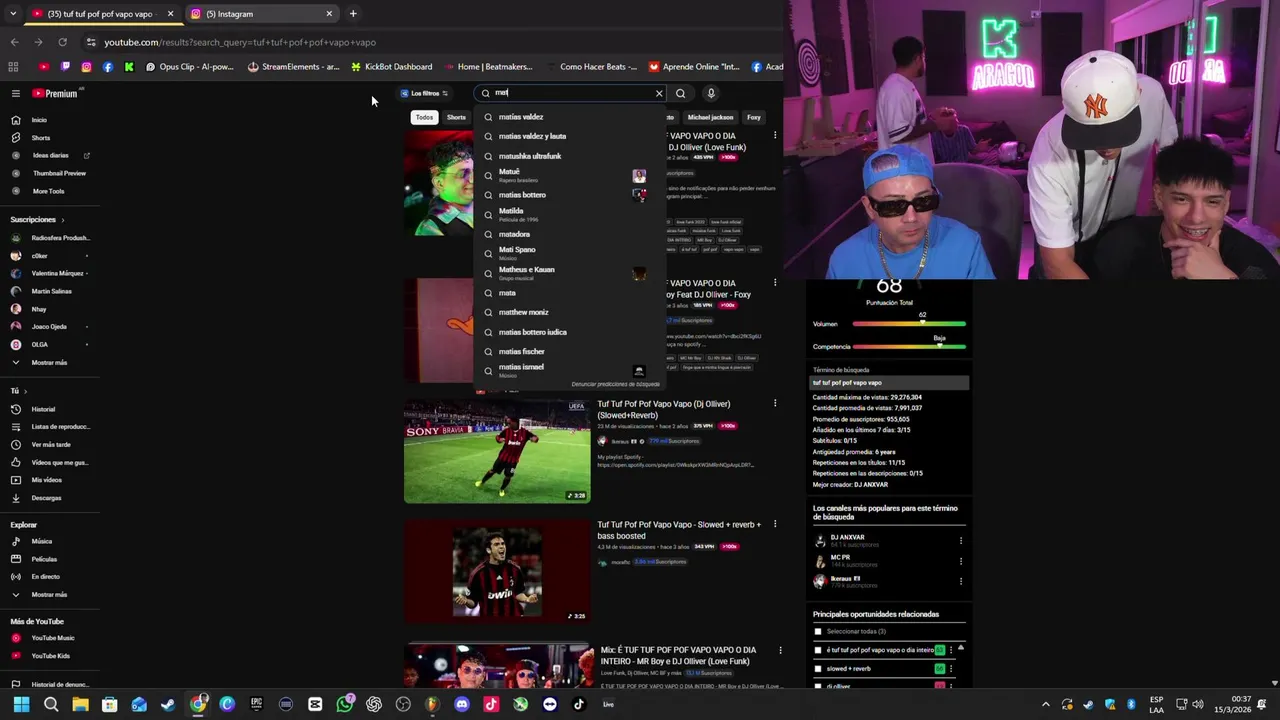Reload the page in browser

62,42
